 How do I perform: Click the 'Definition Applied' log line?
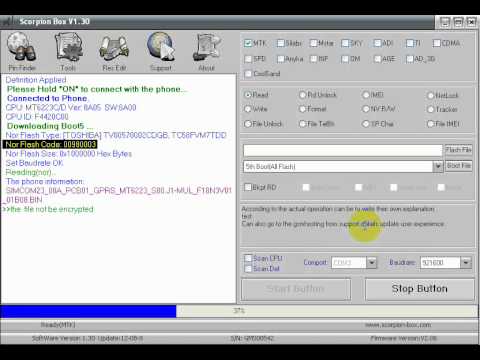point(36,80)
